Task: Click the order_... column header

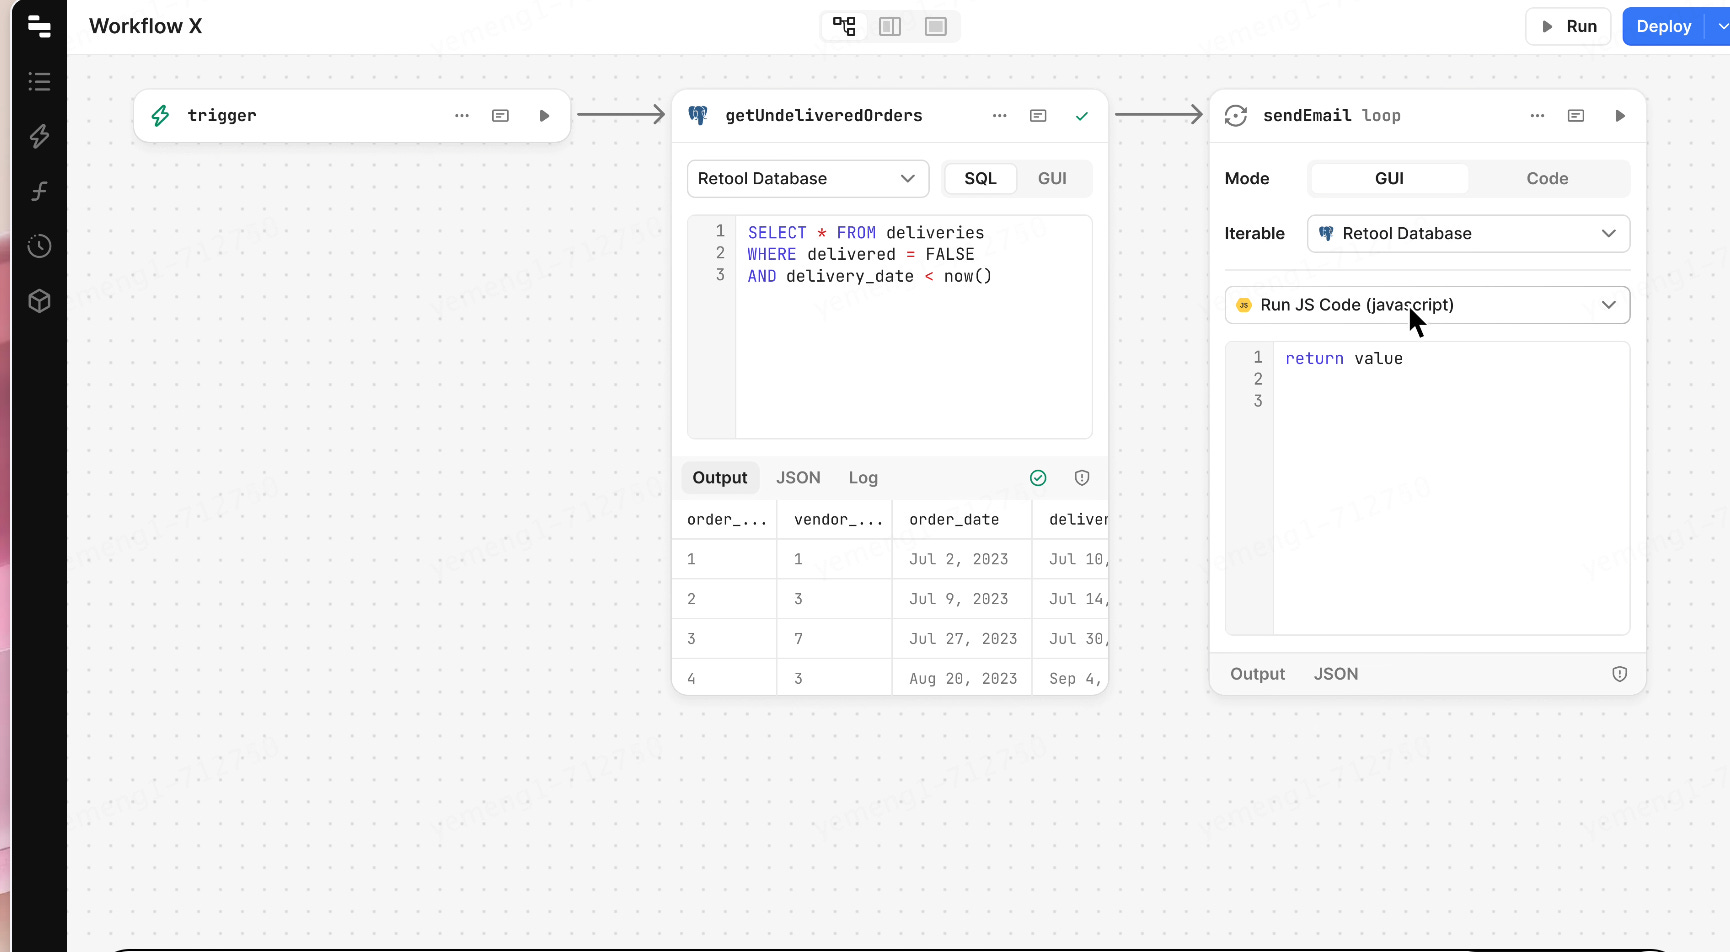Action: [x=725, y=520]
